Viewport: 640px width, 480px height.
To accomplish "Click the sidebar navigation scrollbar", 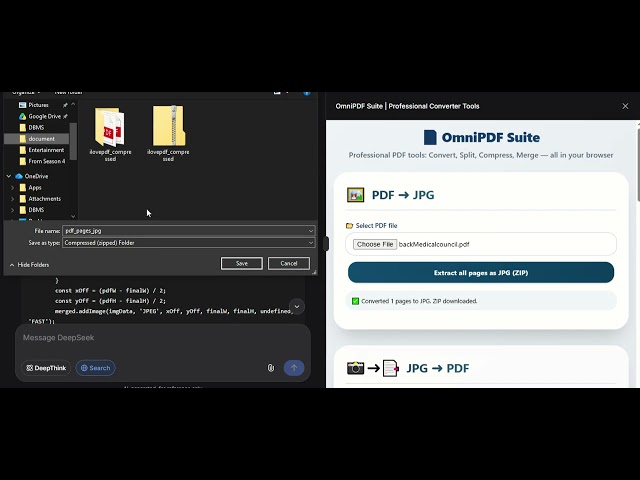I will click(73, 141).
